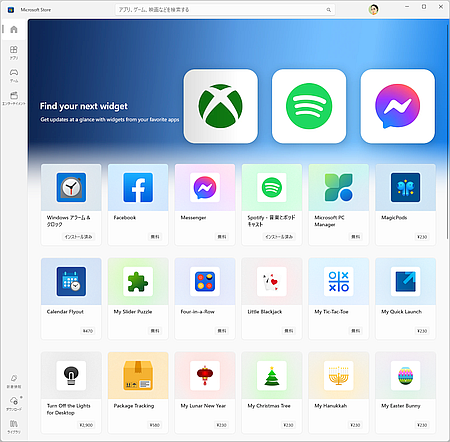This screenshot has height=442, width=450.
Task: Click the vertical scrollbar on the right edge
Action: (448, 132)
